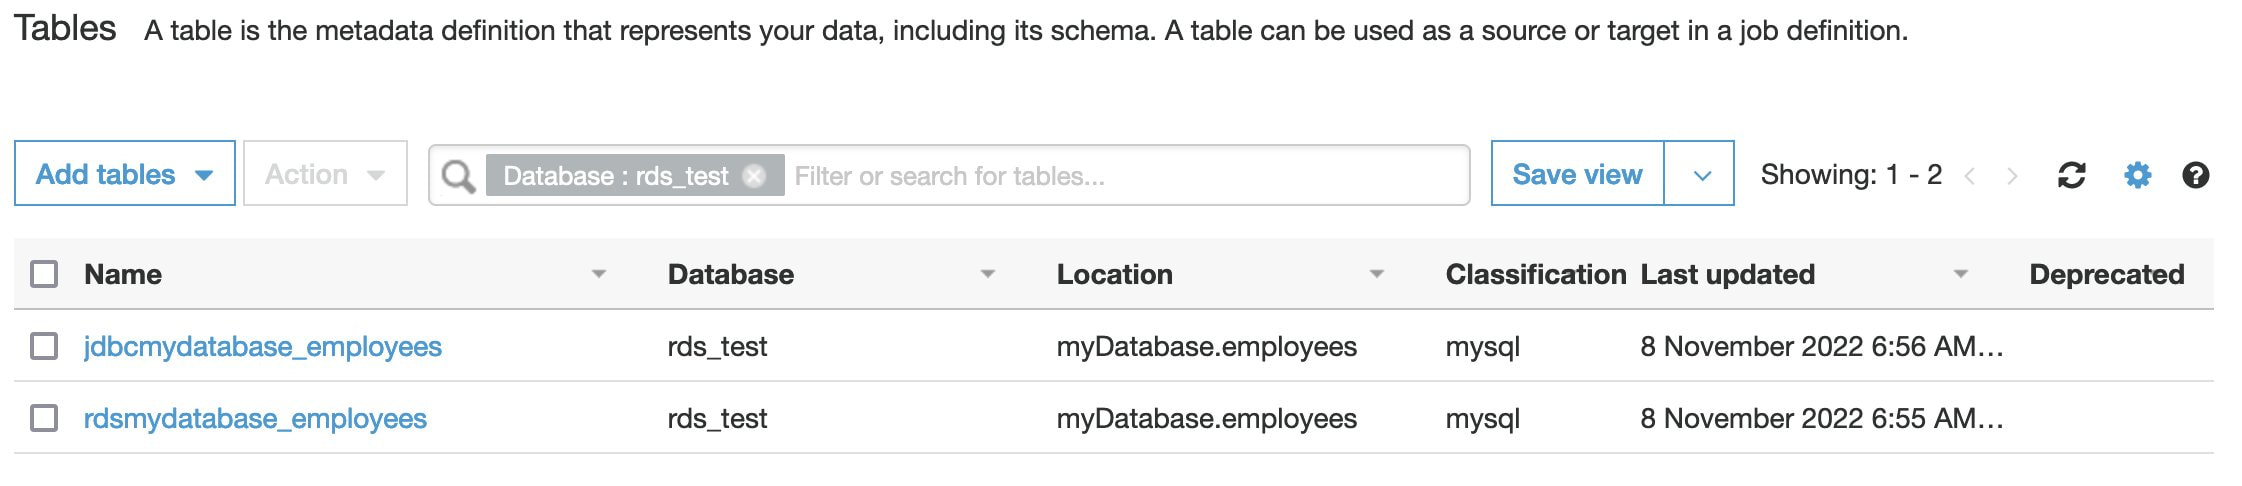
Task: Expand the Save view options arrow
Action: point(1700,174)
